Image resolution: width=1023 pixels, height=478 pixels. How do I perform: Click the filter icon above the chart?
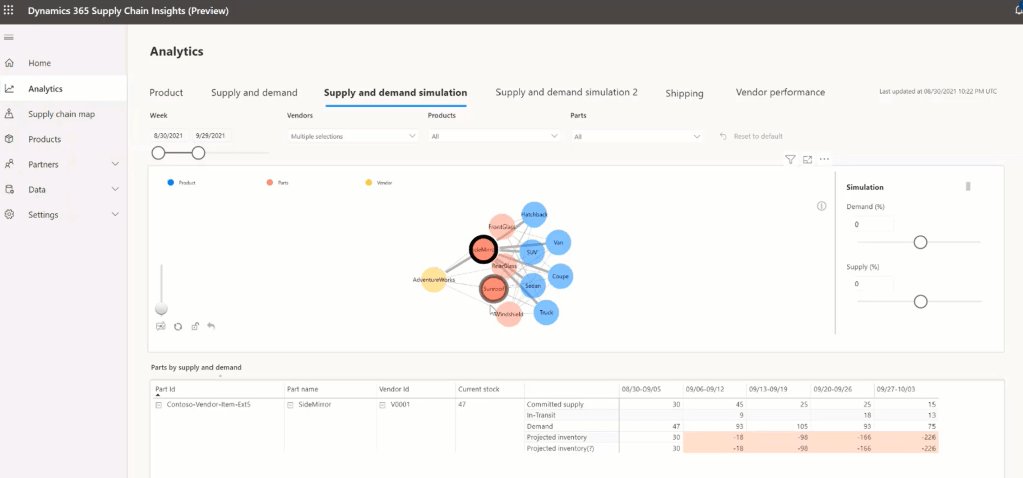(x=790, y=159)
